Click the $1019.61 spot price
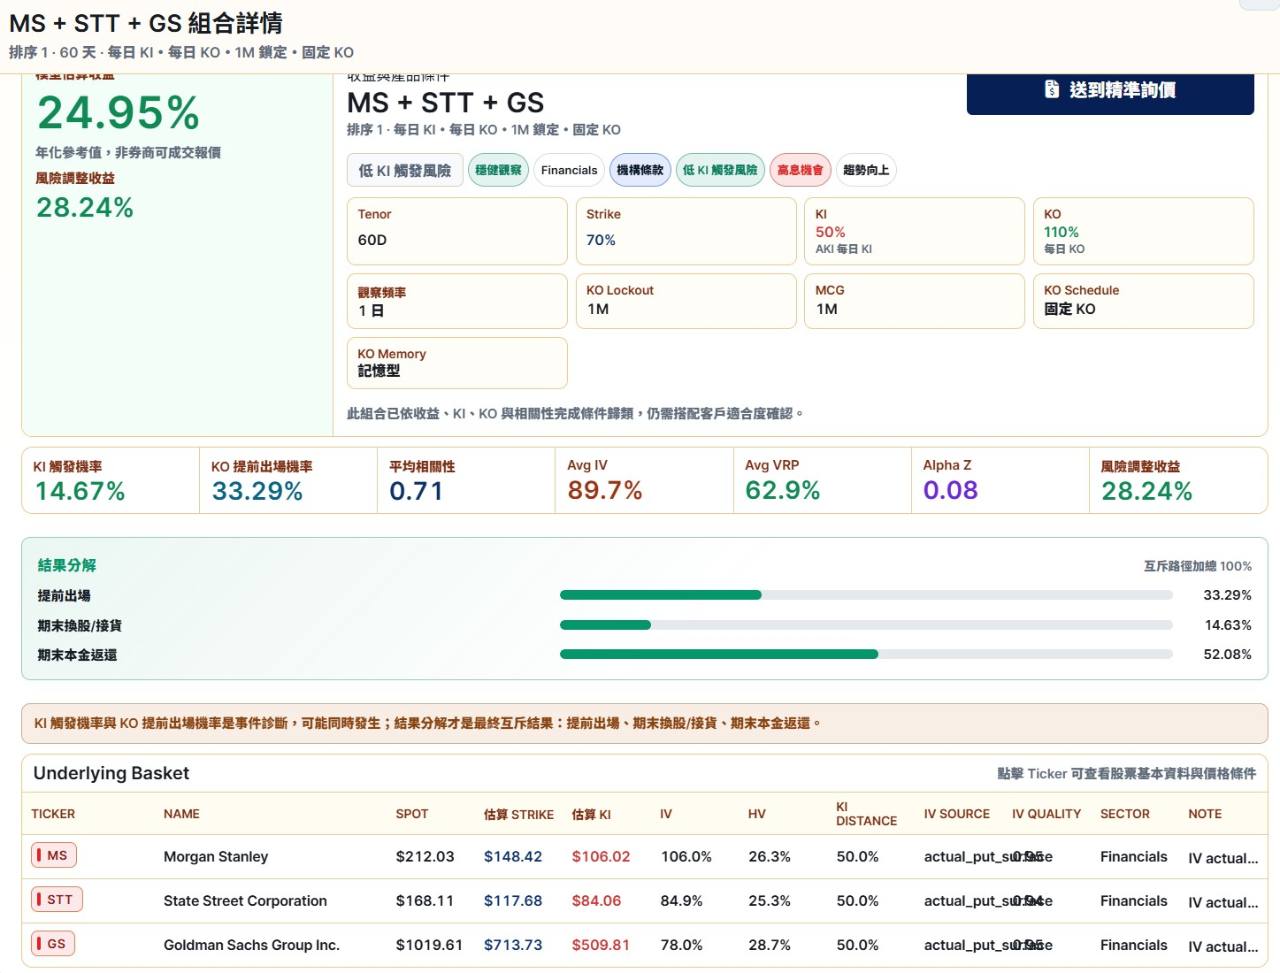1280x973 pixels. point(429,945)
